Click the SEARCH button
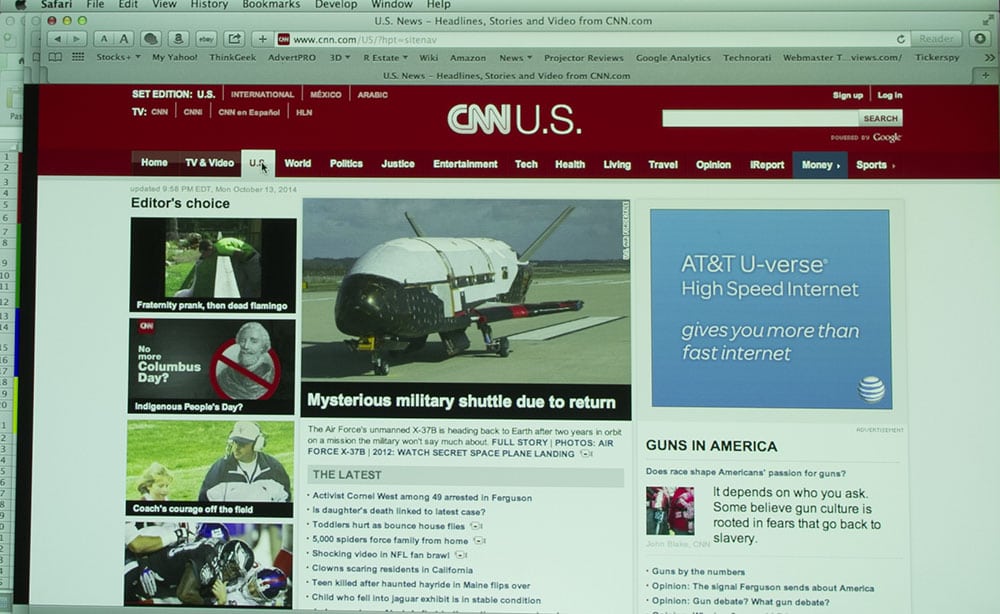1000x614 pixels. [x=880, y=119]
